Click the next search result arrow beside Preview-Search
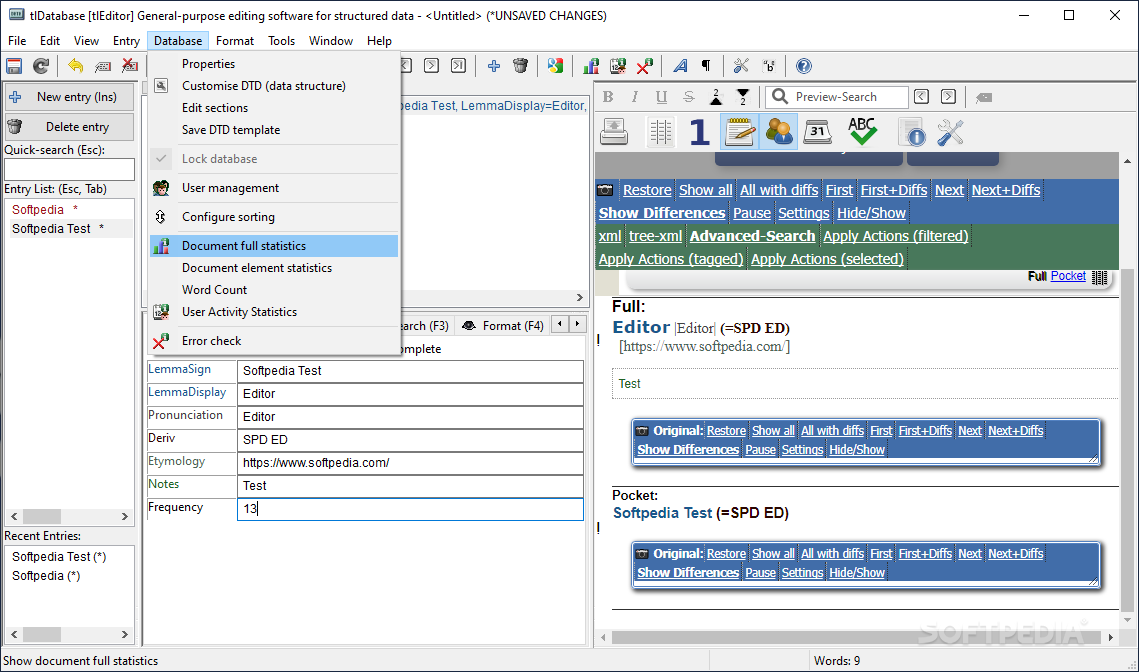The image size is (1139, 672). 948,97
